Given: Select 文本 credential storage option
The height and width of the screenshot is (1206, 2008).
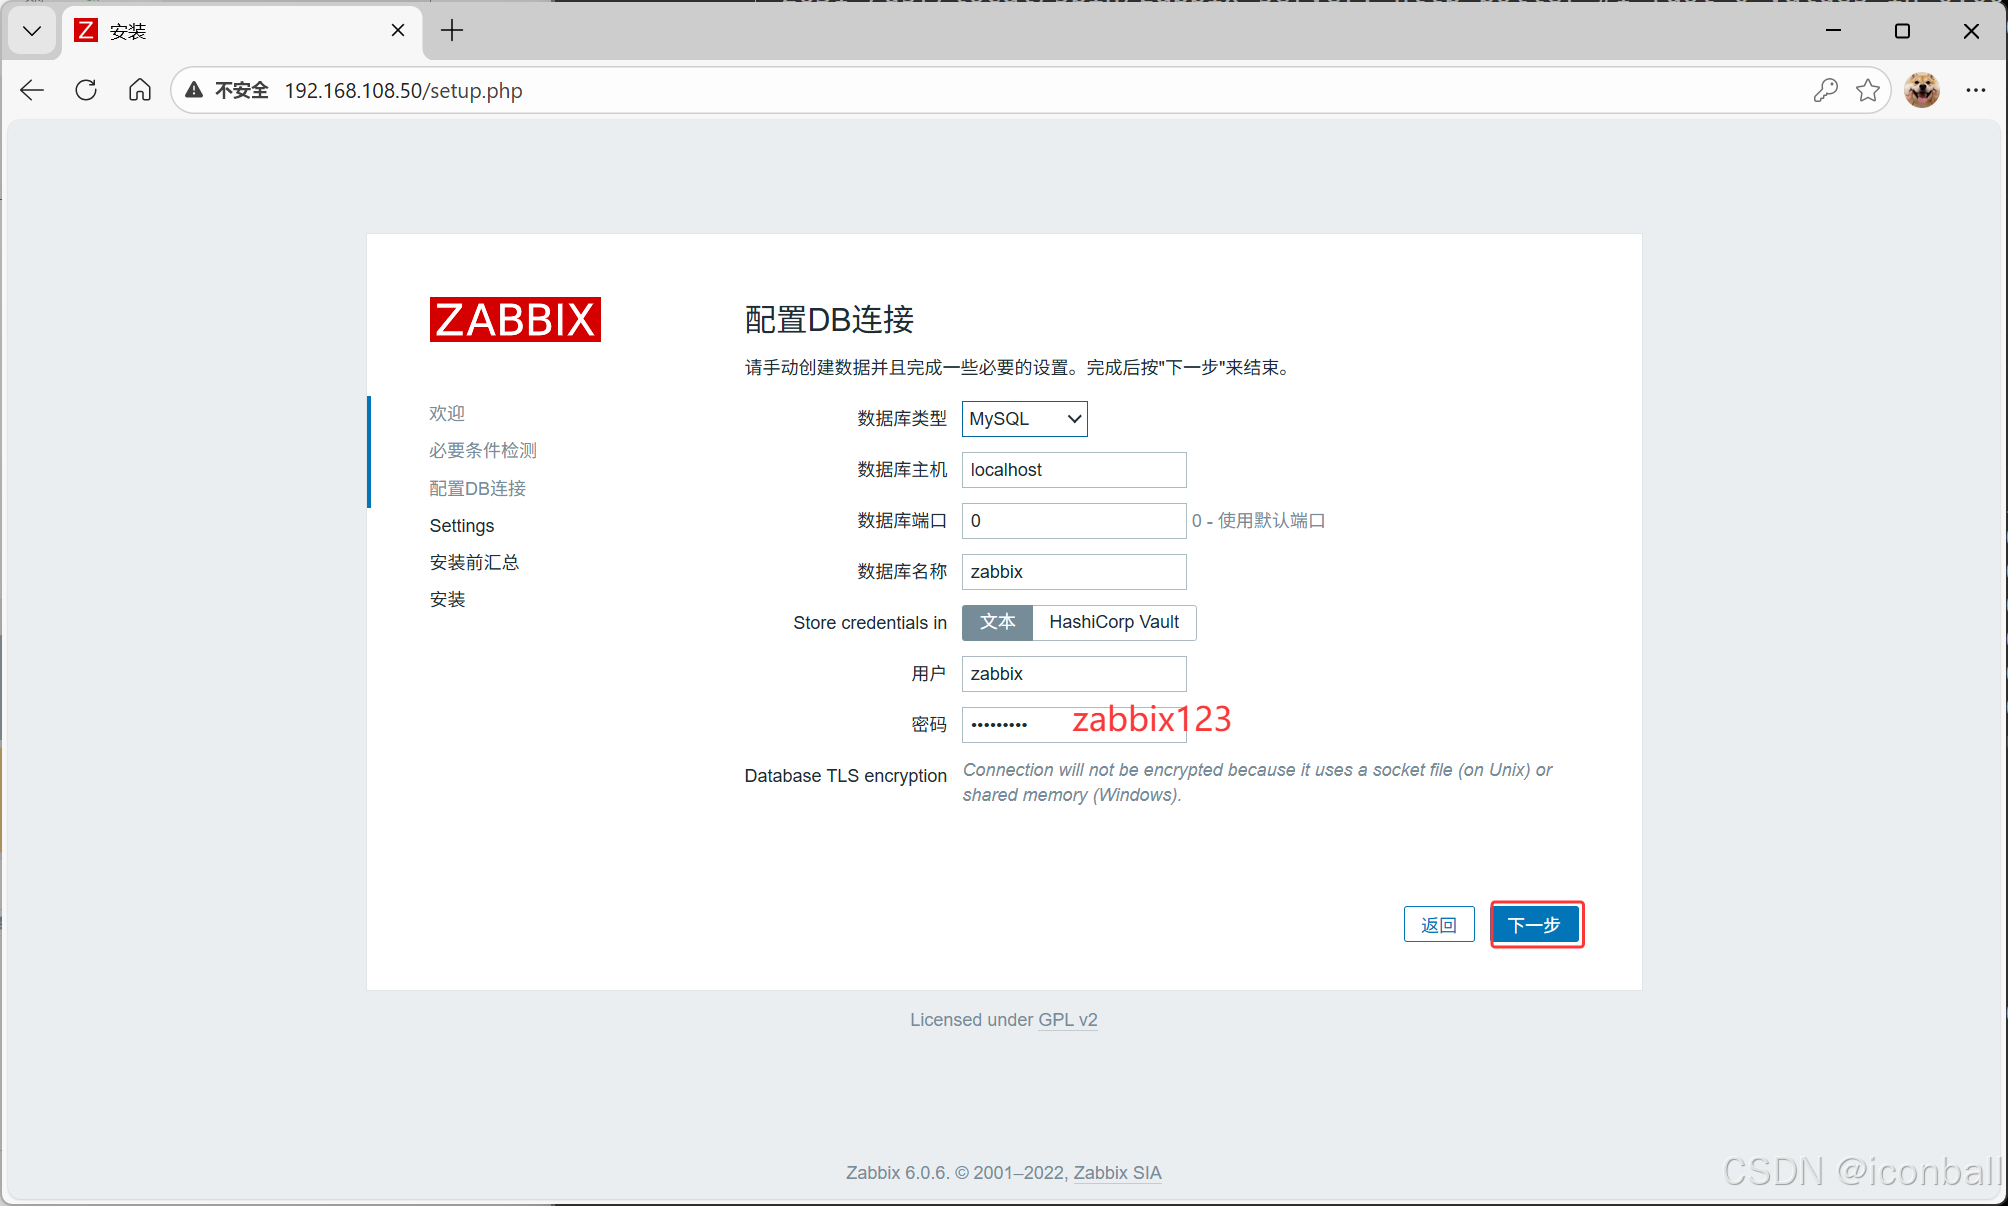Looking at the screenshot, I should point(996,622).
